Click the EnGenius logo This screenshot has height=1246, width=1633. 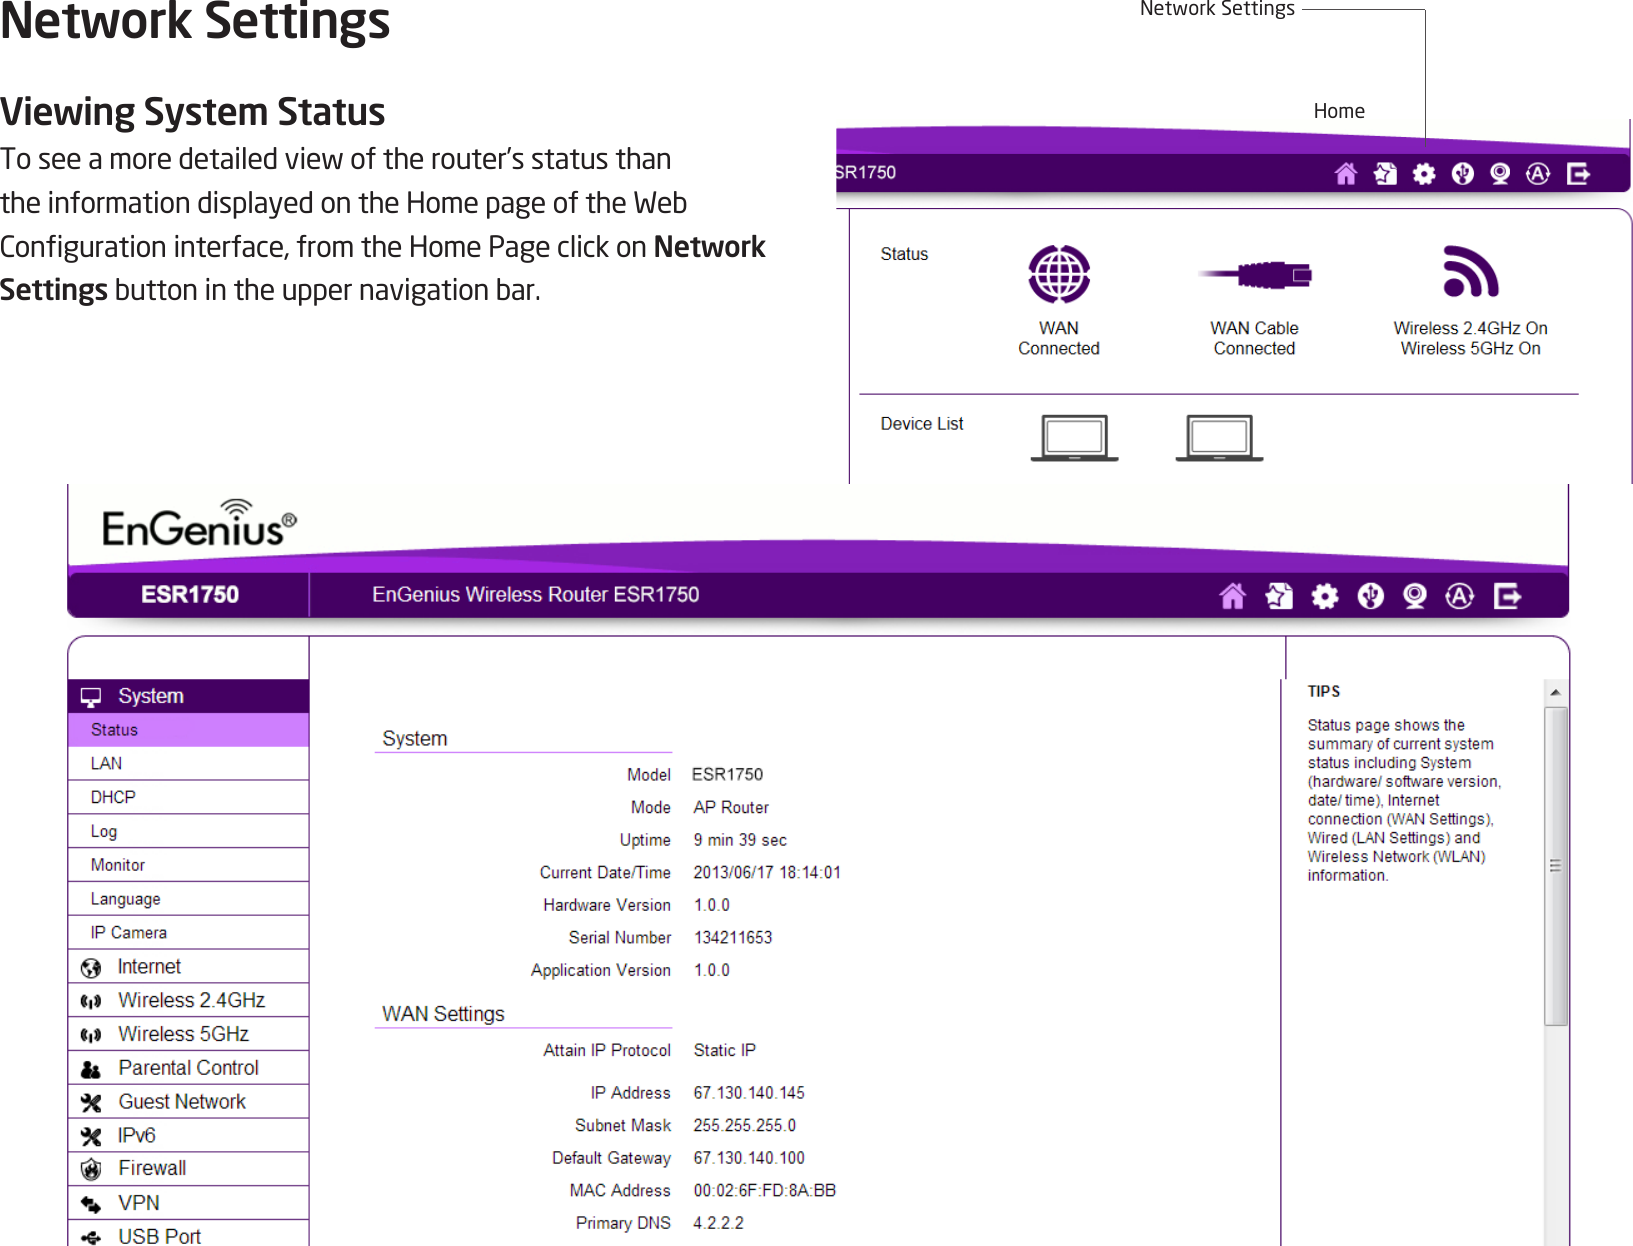(x=199, y=524)
